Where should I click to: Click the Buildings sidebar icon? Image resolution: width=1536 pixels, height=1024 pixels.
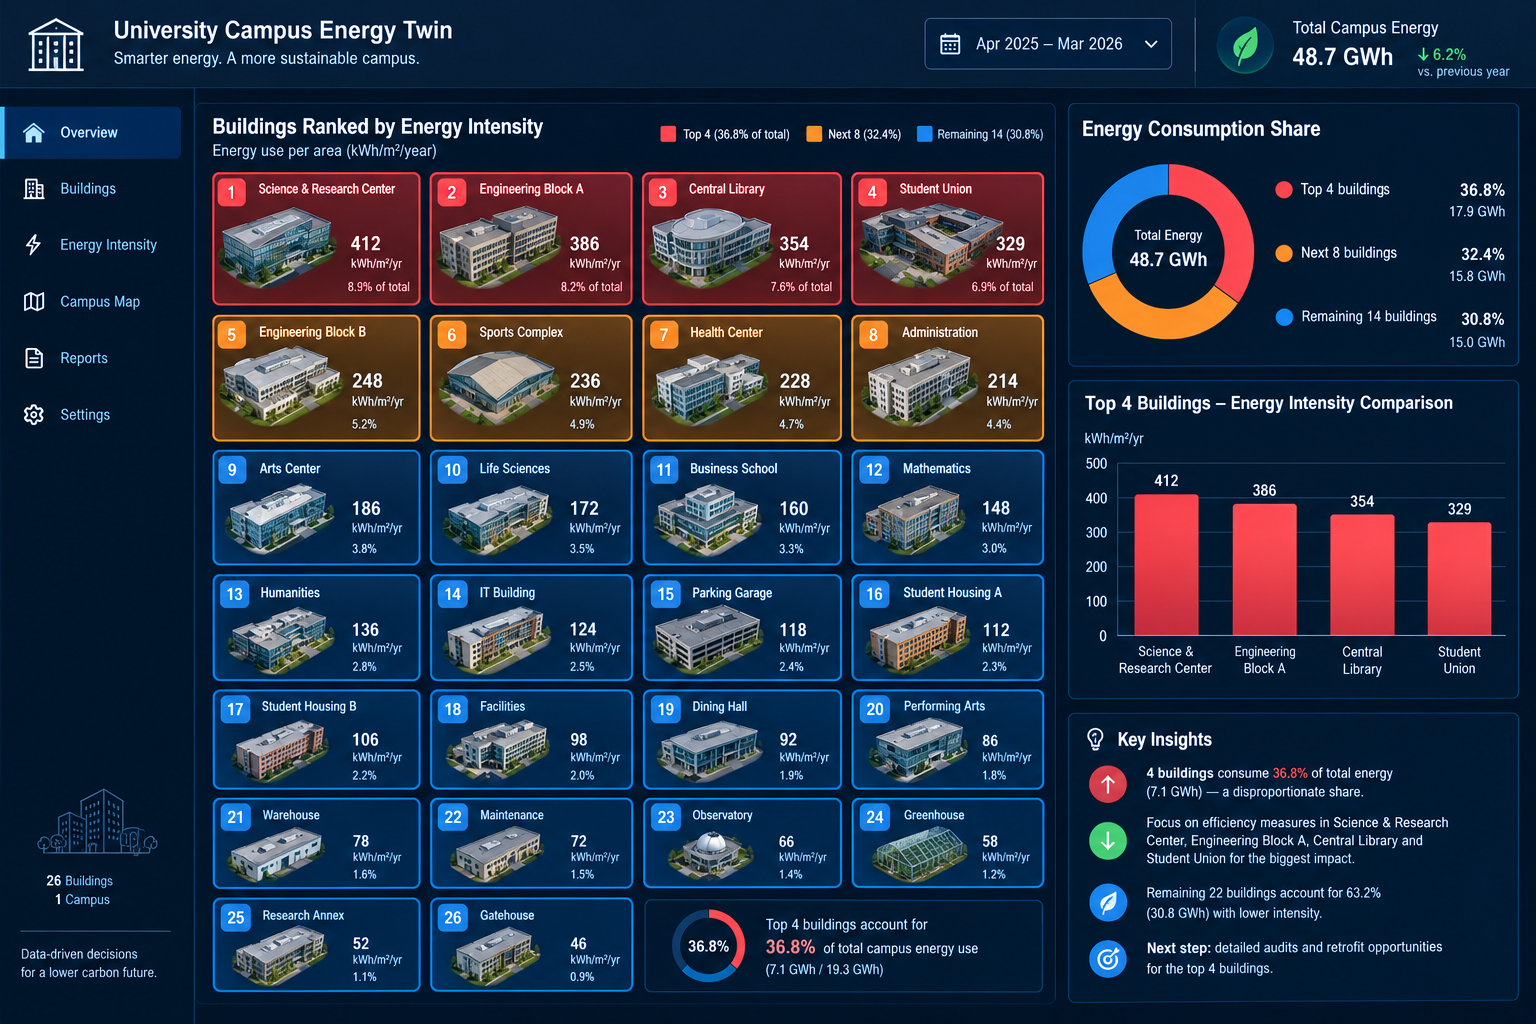(x=34, y=189)
